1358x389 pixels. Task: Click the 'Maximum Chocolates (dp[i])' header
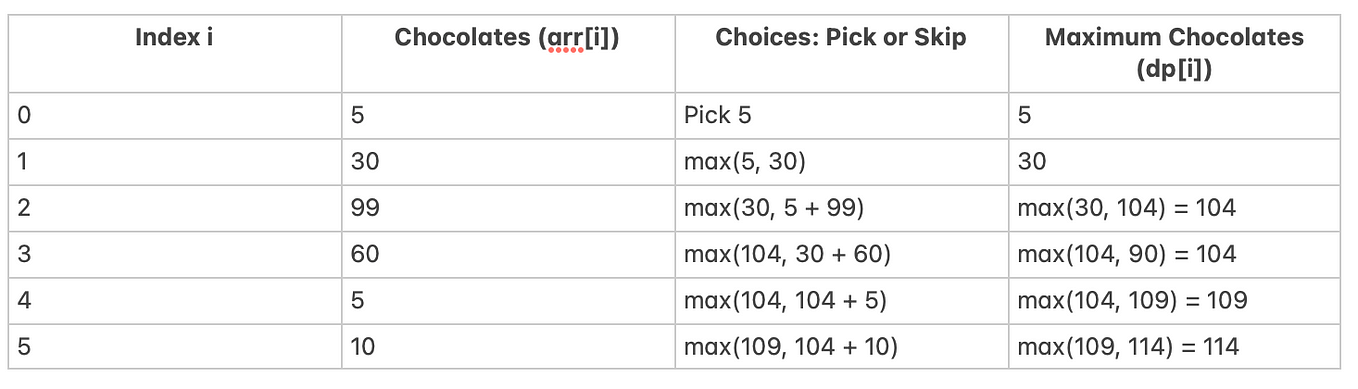pos(1174,53)
